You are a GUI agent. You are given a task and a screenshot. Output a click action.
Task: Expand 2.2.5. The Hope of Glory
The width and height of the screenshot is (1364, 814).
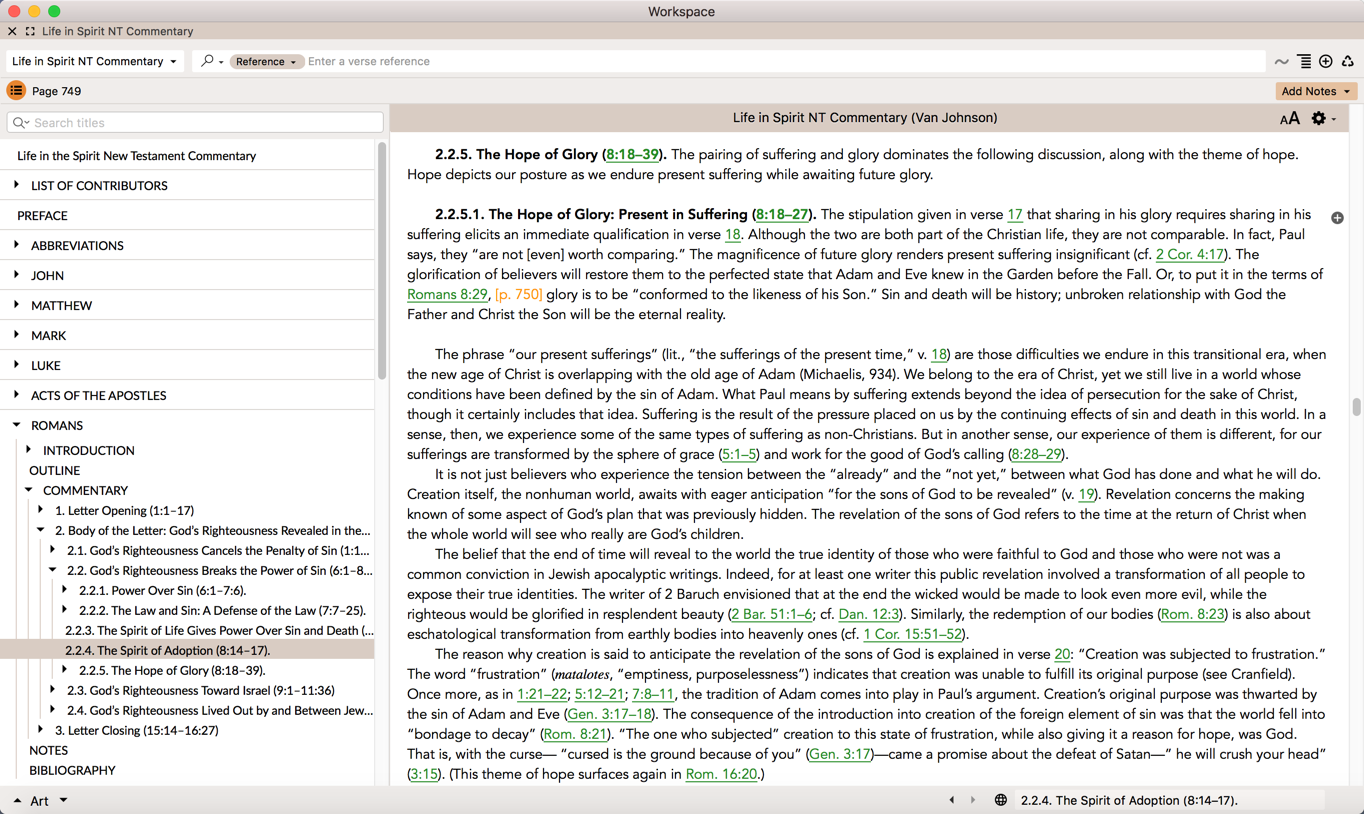click(64, 670)
